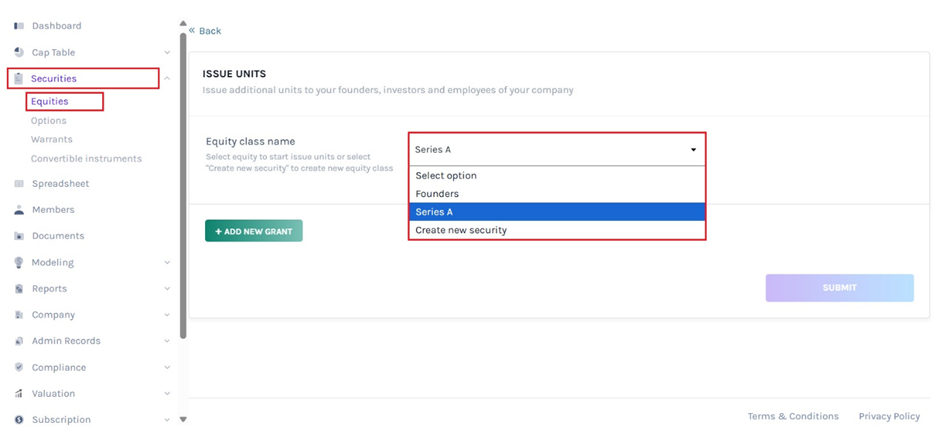Click the Dashboard icon in sidebar

point(19,26)
